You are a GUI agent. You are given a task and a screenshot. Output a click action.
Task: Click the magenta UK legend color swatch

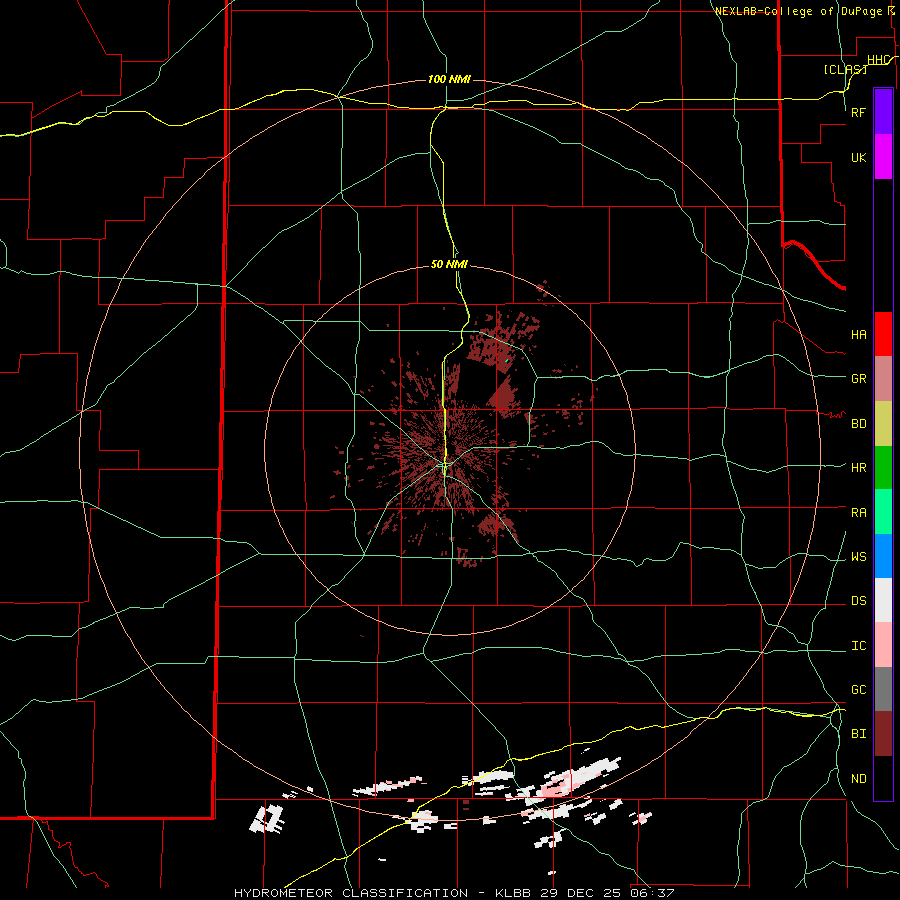(883, 157)
